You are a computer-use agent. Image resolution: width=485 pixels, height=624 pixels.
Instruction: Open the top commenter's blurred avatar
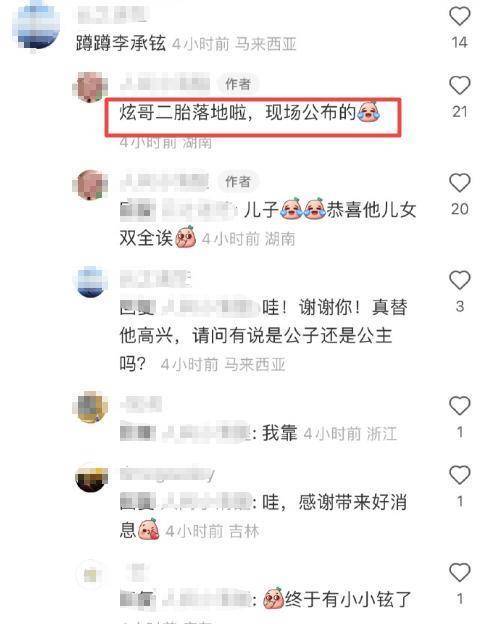point(35,24)
